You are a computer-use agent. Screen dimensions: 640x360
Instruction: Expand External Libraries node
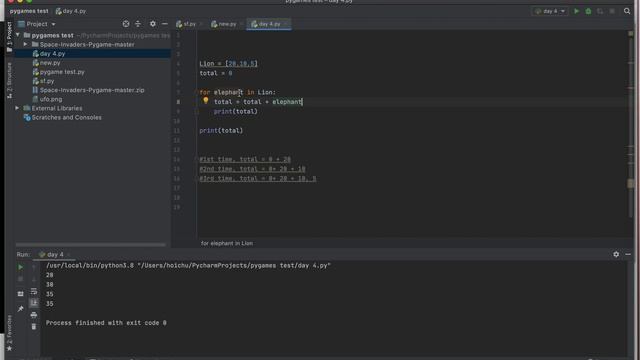click(x=18, y=108)
